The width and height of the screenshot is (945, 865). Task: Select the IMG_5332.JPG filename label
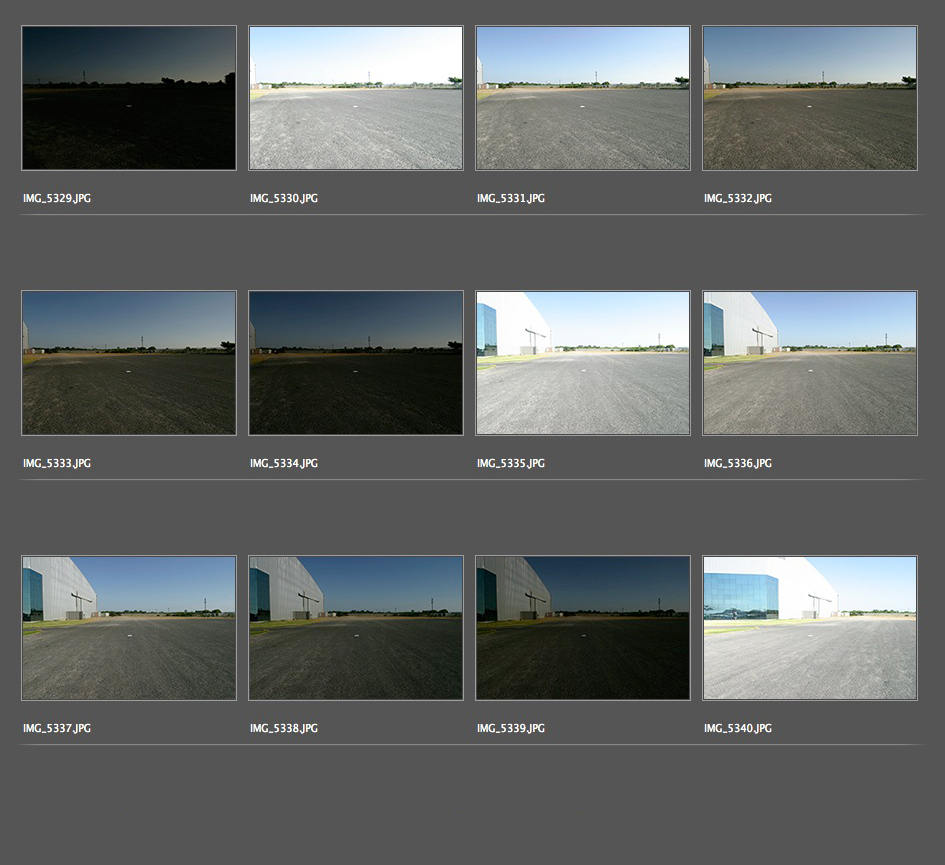click(738, 199)
